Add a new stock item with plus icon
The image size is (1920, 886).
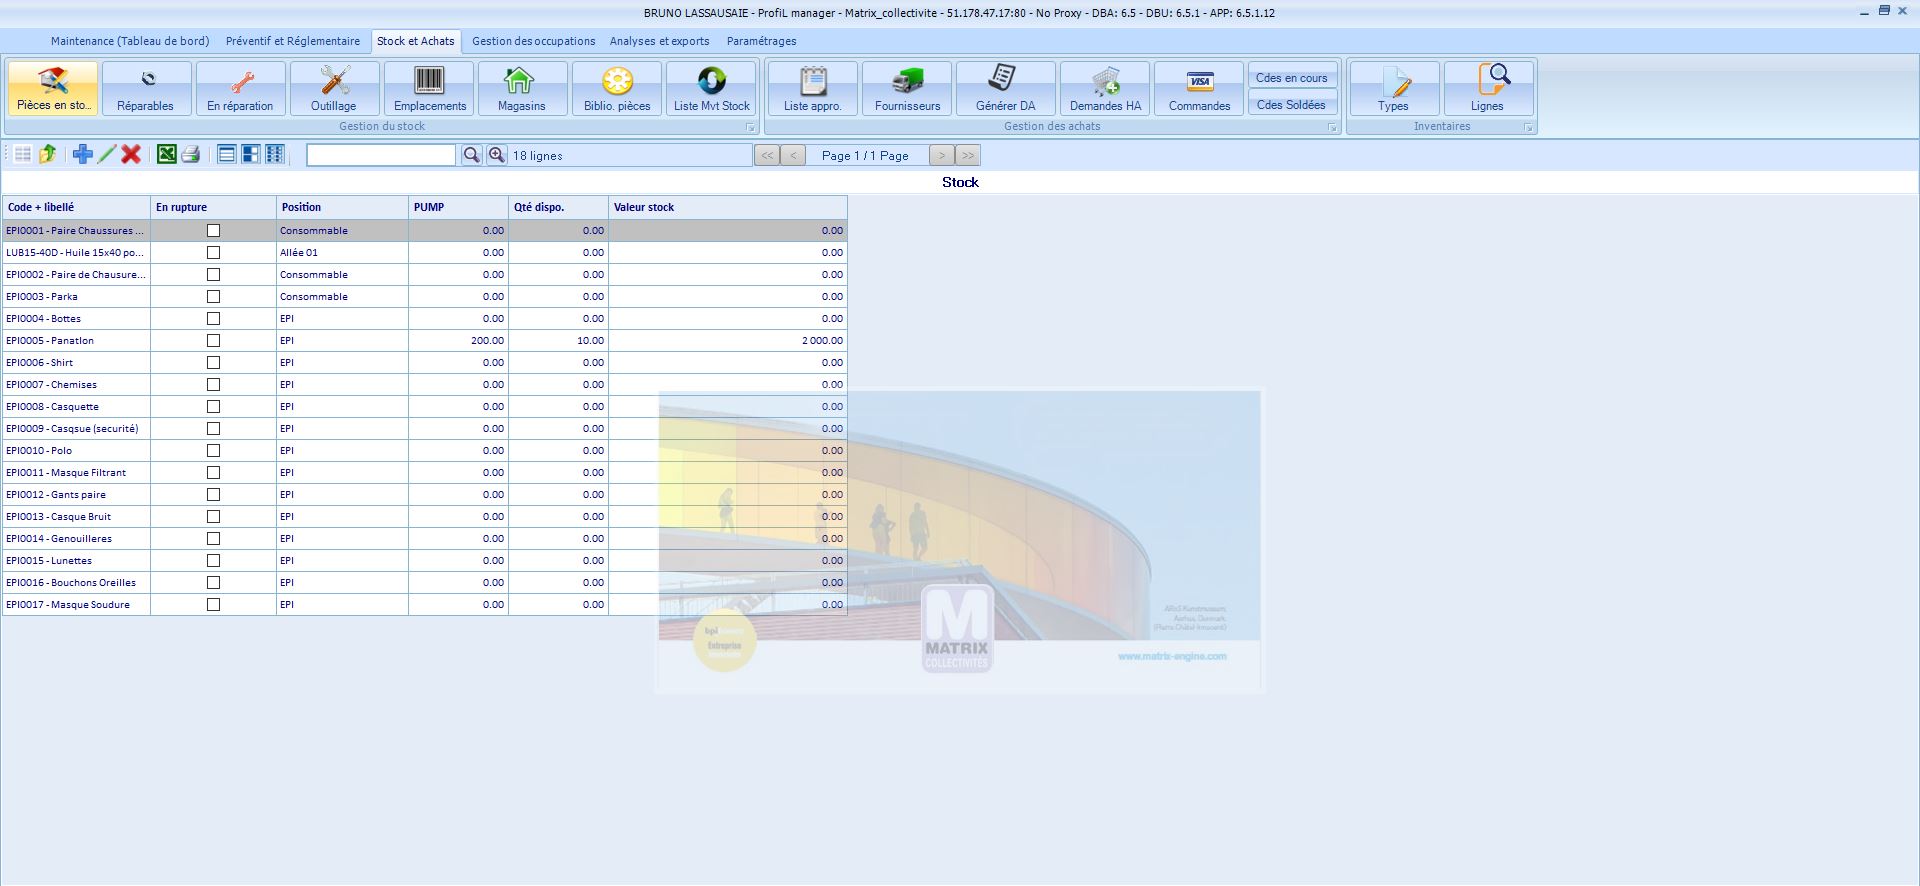(x=83, y=154)
